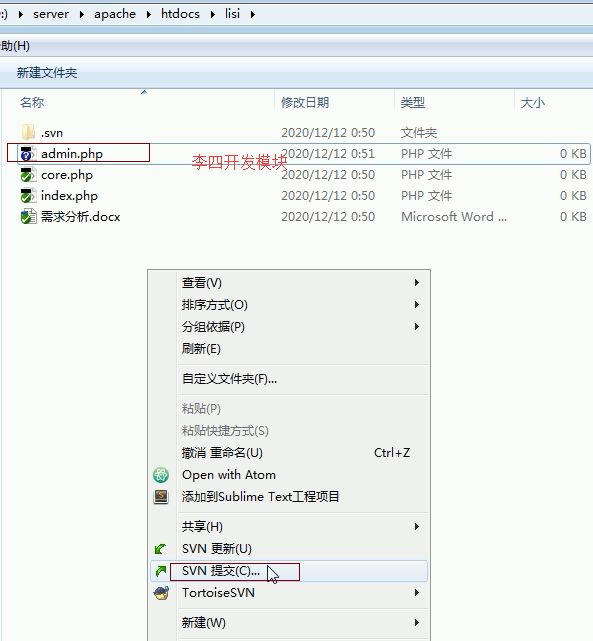Click the SVN 提交 green arrow icon
The height and width of the screenshot is (641, 593).
point(161,571)
